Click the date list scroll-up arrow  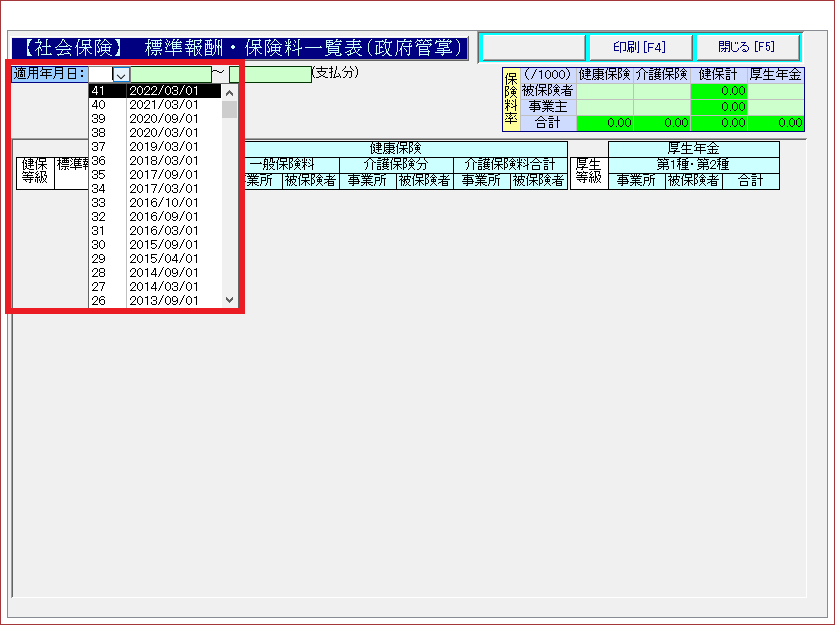229,91
